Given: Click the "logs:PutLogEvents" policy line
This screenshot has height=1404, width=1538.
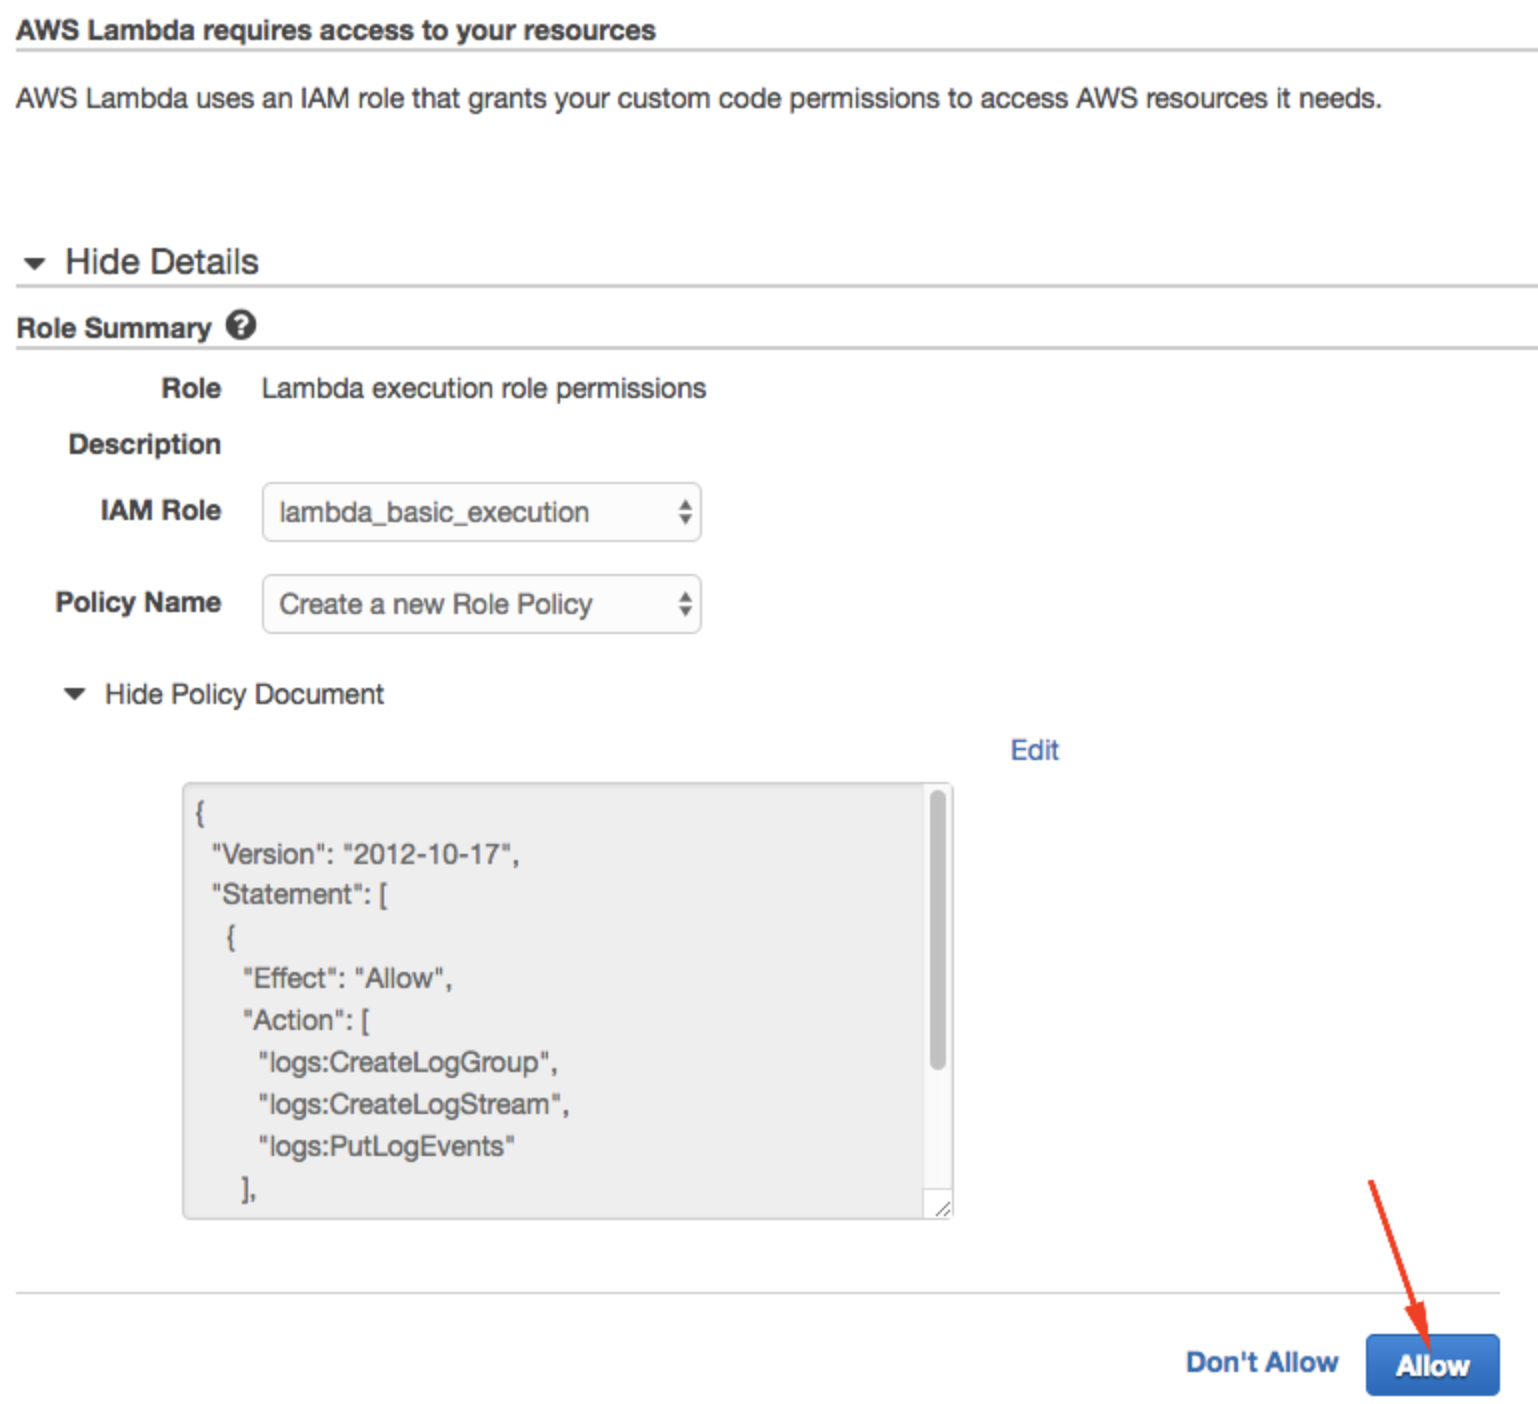Looking at the screenshot, I should click(386, 1146).
